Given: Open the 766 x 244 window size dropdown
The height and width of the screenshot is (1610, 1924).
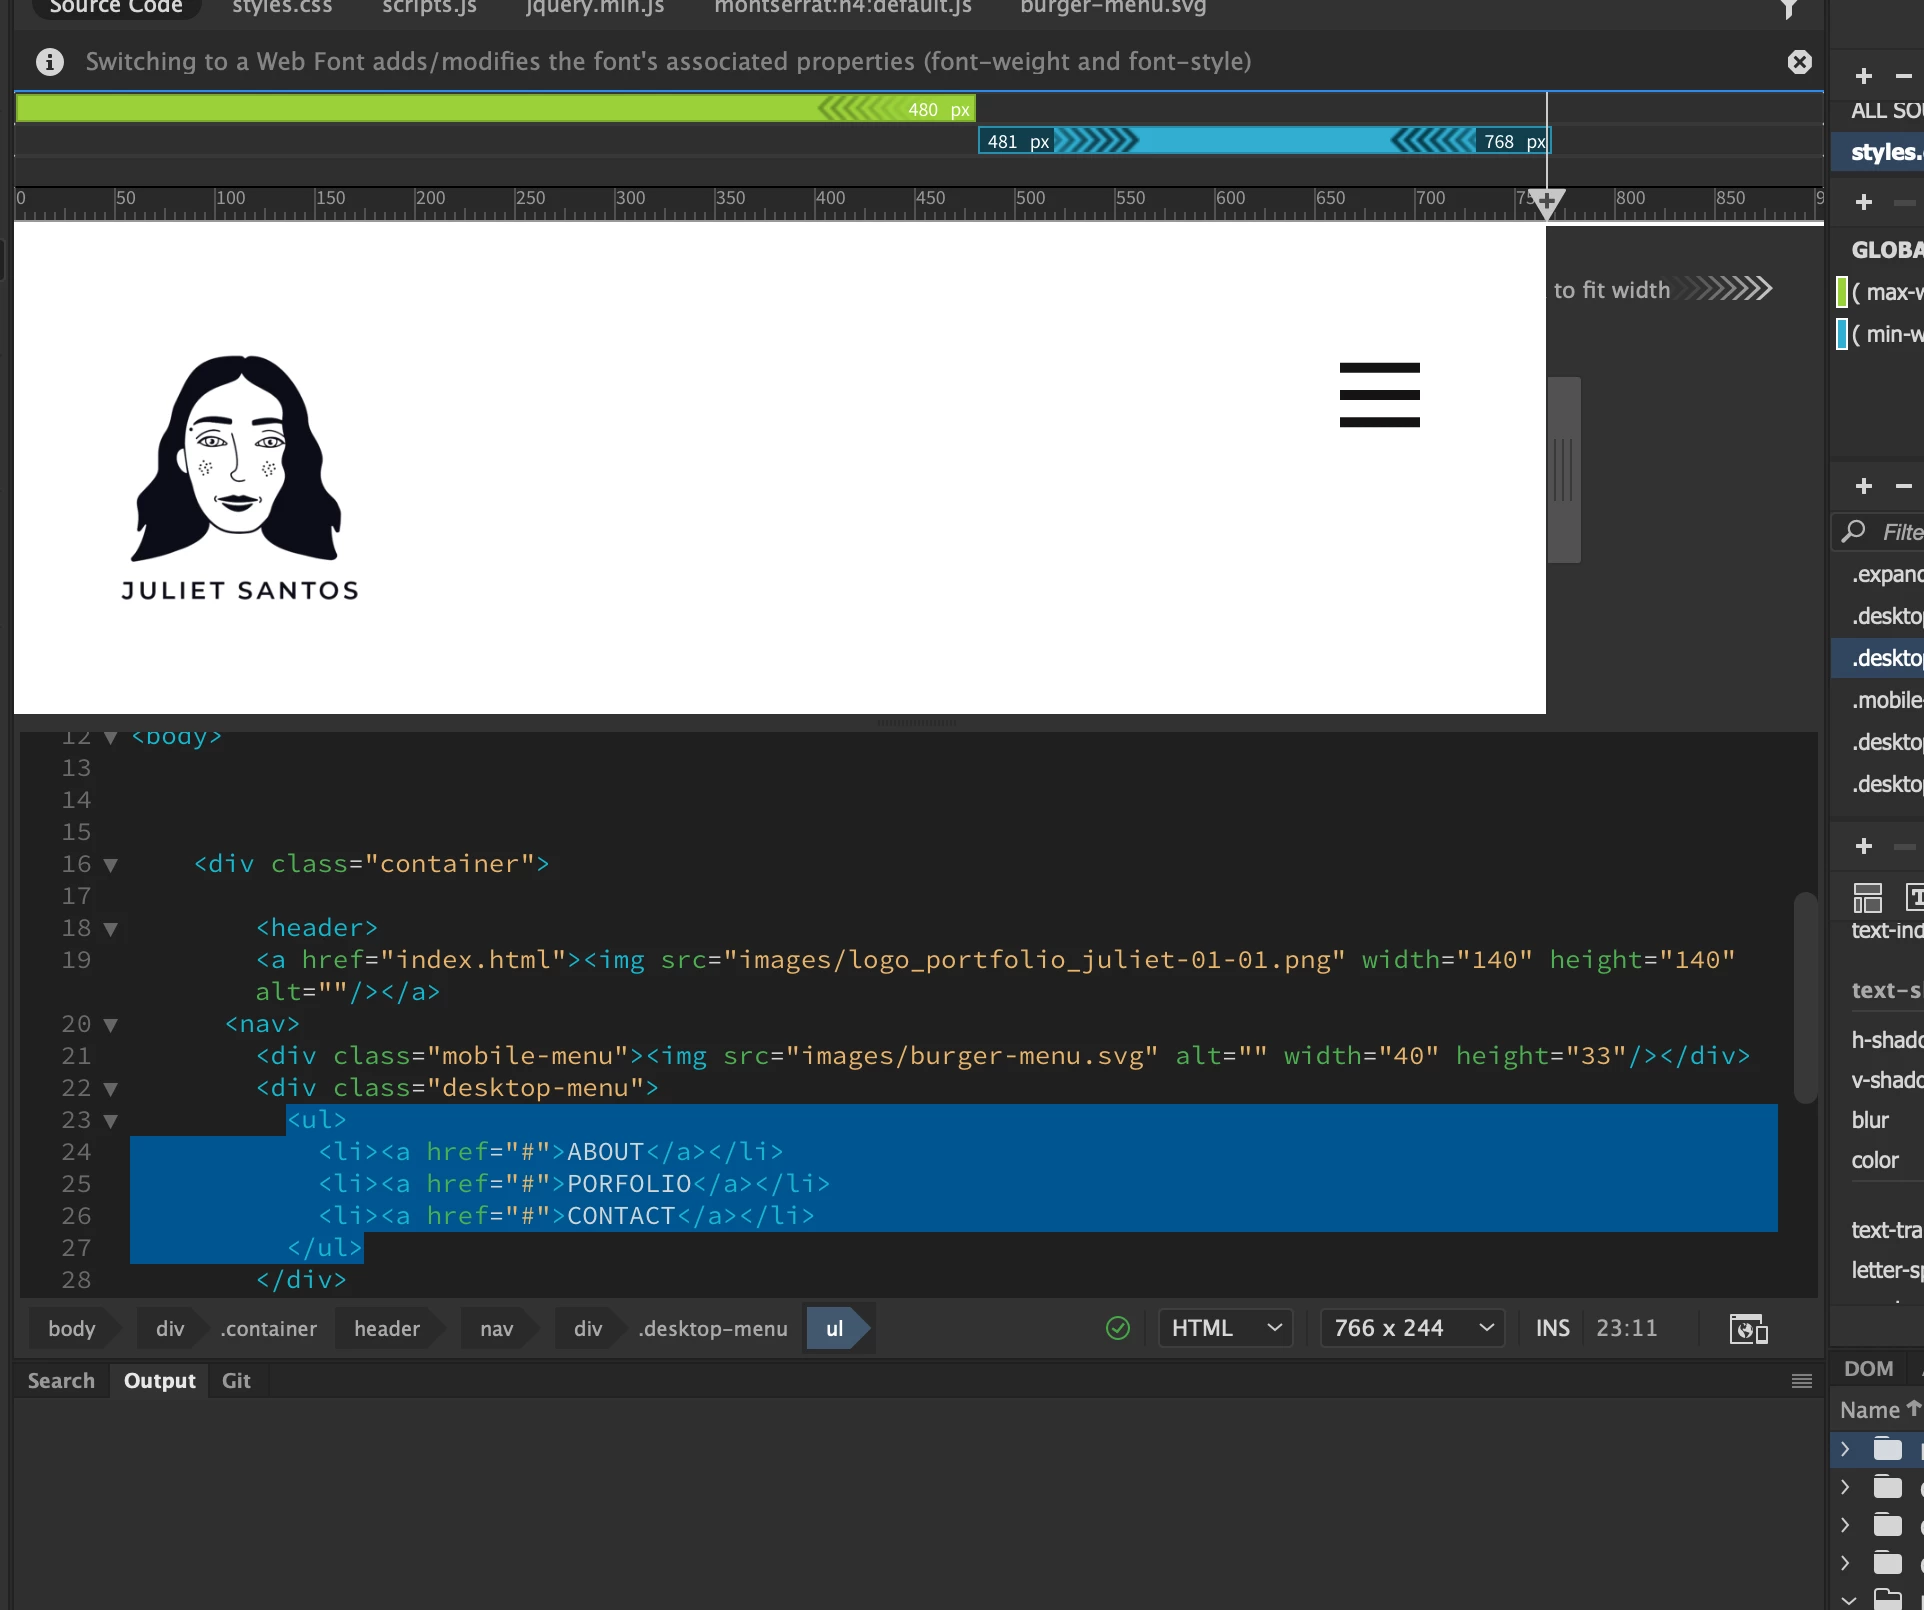Looking at the screenshot, I should 1412,1328.
